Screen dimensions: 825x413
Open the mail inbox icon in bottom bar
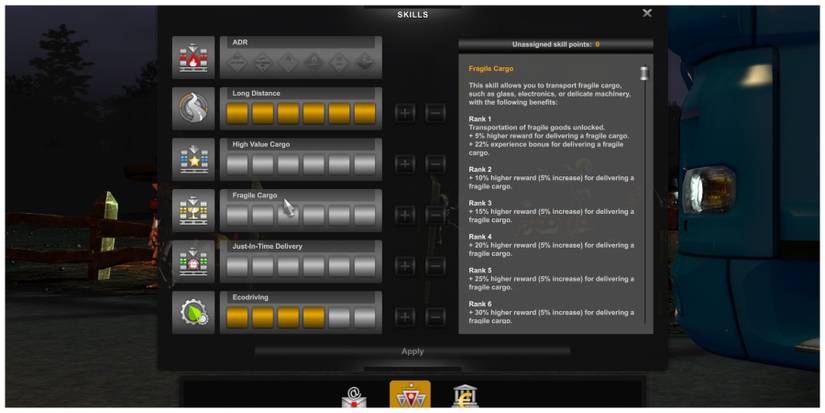pos(354,397)
